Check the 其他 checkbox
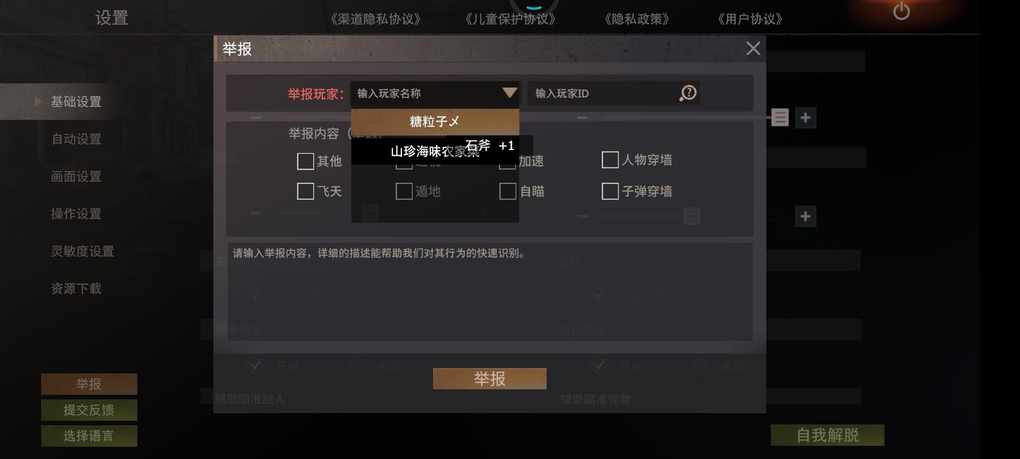 click(x=305, y=161)
